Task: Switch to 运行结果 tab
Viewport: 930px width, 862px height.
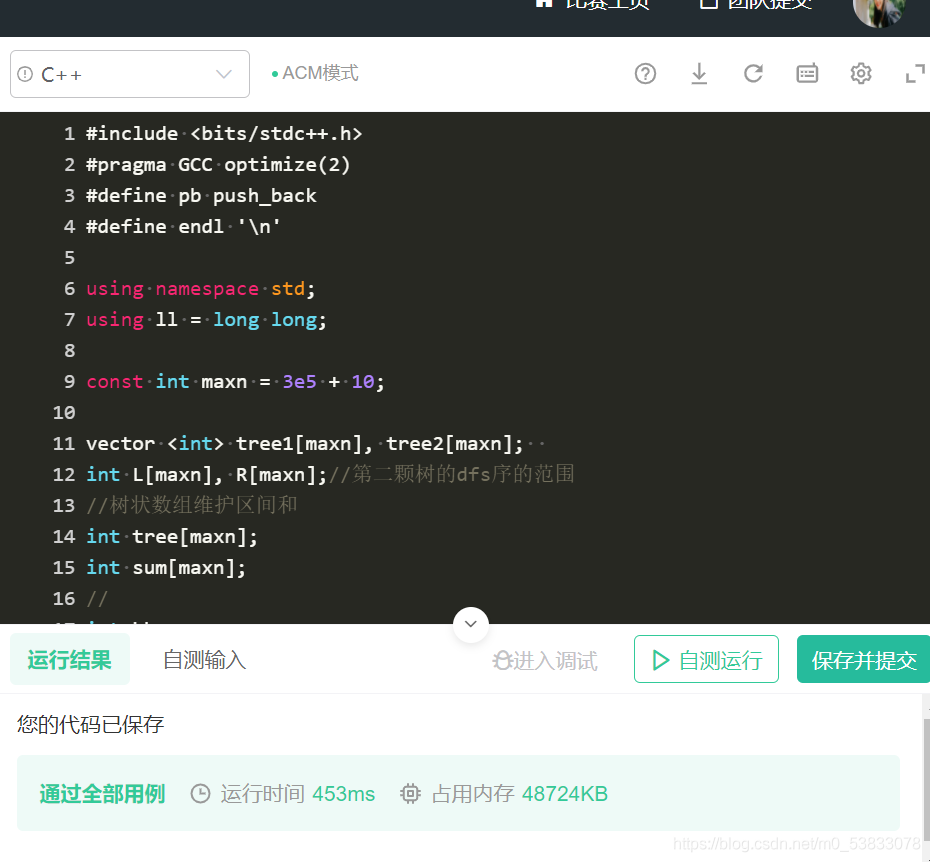Action: [69, 660]
